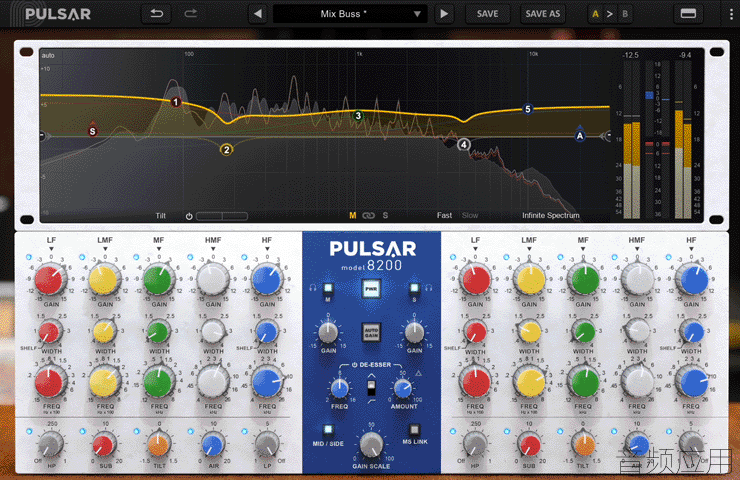The height and width of the screenshot is (480, 740).
Task: Select EQ node 2 on the curve
Action: tap(227, 150)
